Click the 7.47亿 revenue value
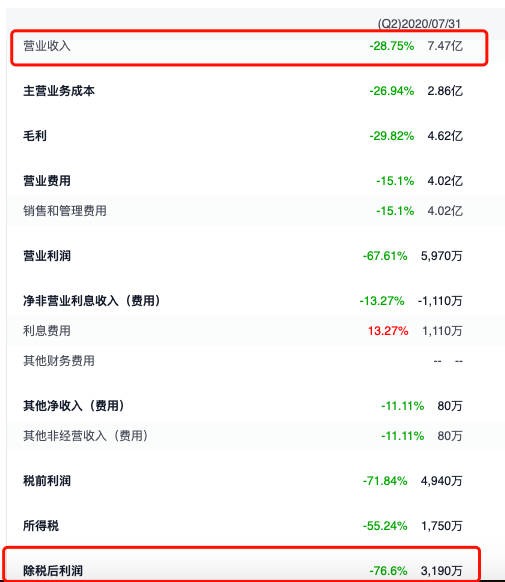Viewport: 505px width, 582px height. point(445,46)
